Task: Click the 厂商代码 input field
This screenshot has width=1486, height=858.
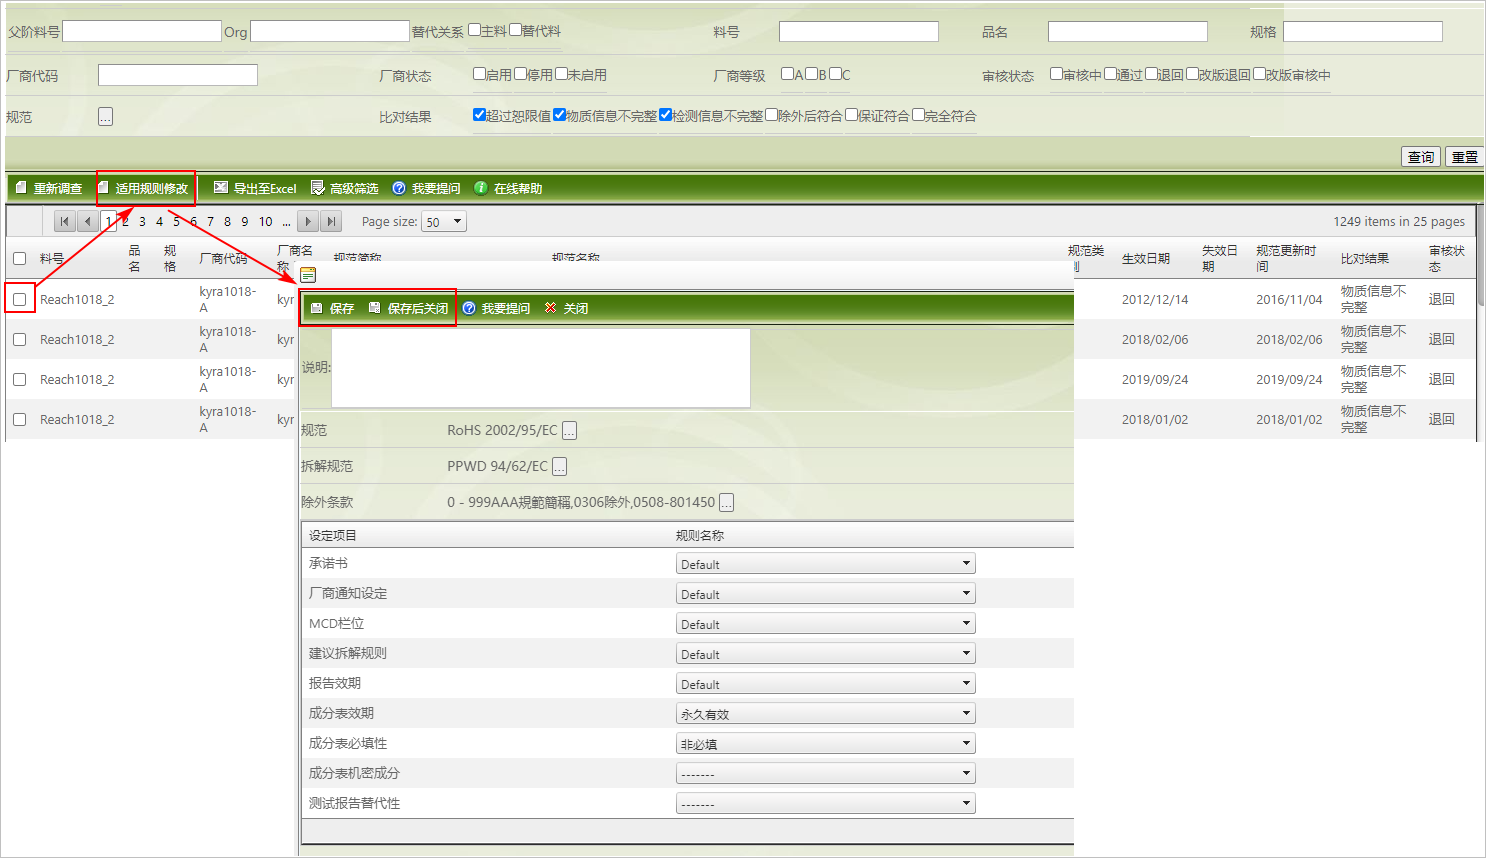Action: [178, 75]
